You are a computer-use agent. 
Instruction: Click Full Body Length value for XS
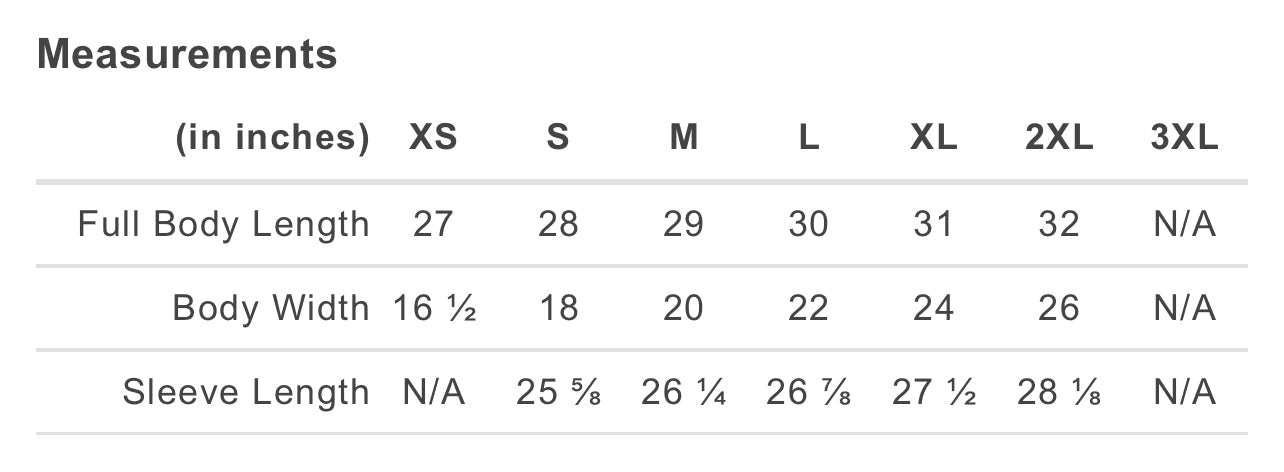[x=433, y=224]
